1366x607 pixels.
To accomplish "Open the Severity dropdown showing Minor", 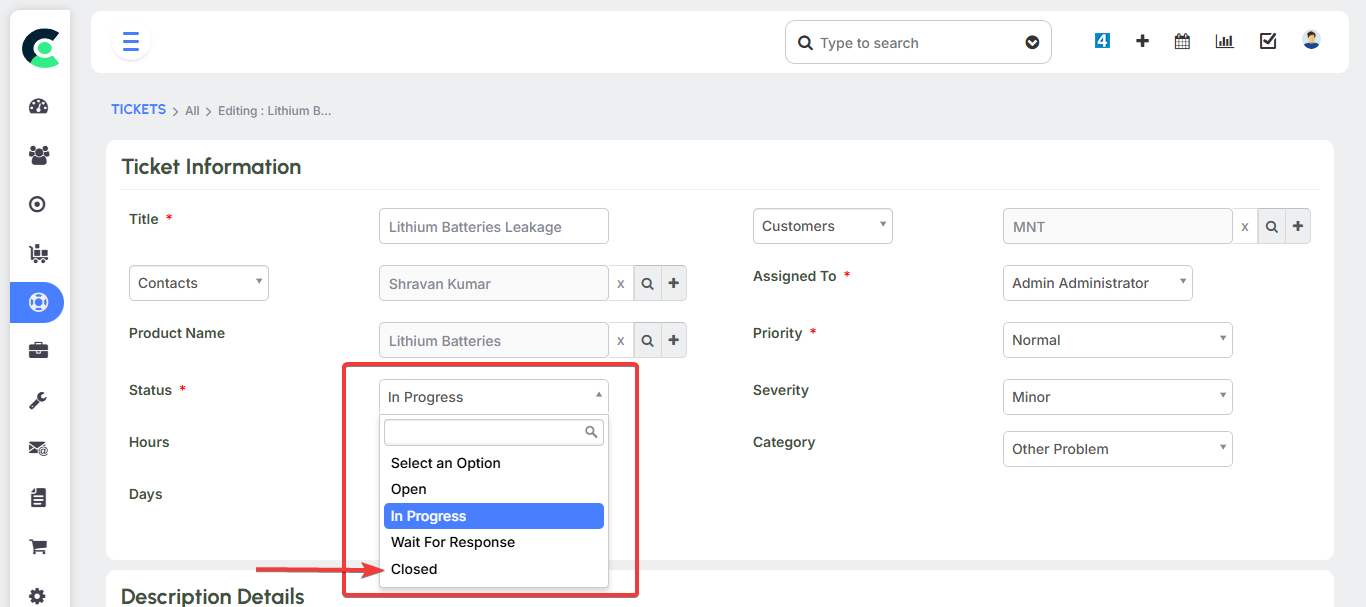I will (x=1116, y=397).
